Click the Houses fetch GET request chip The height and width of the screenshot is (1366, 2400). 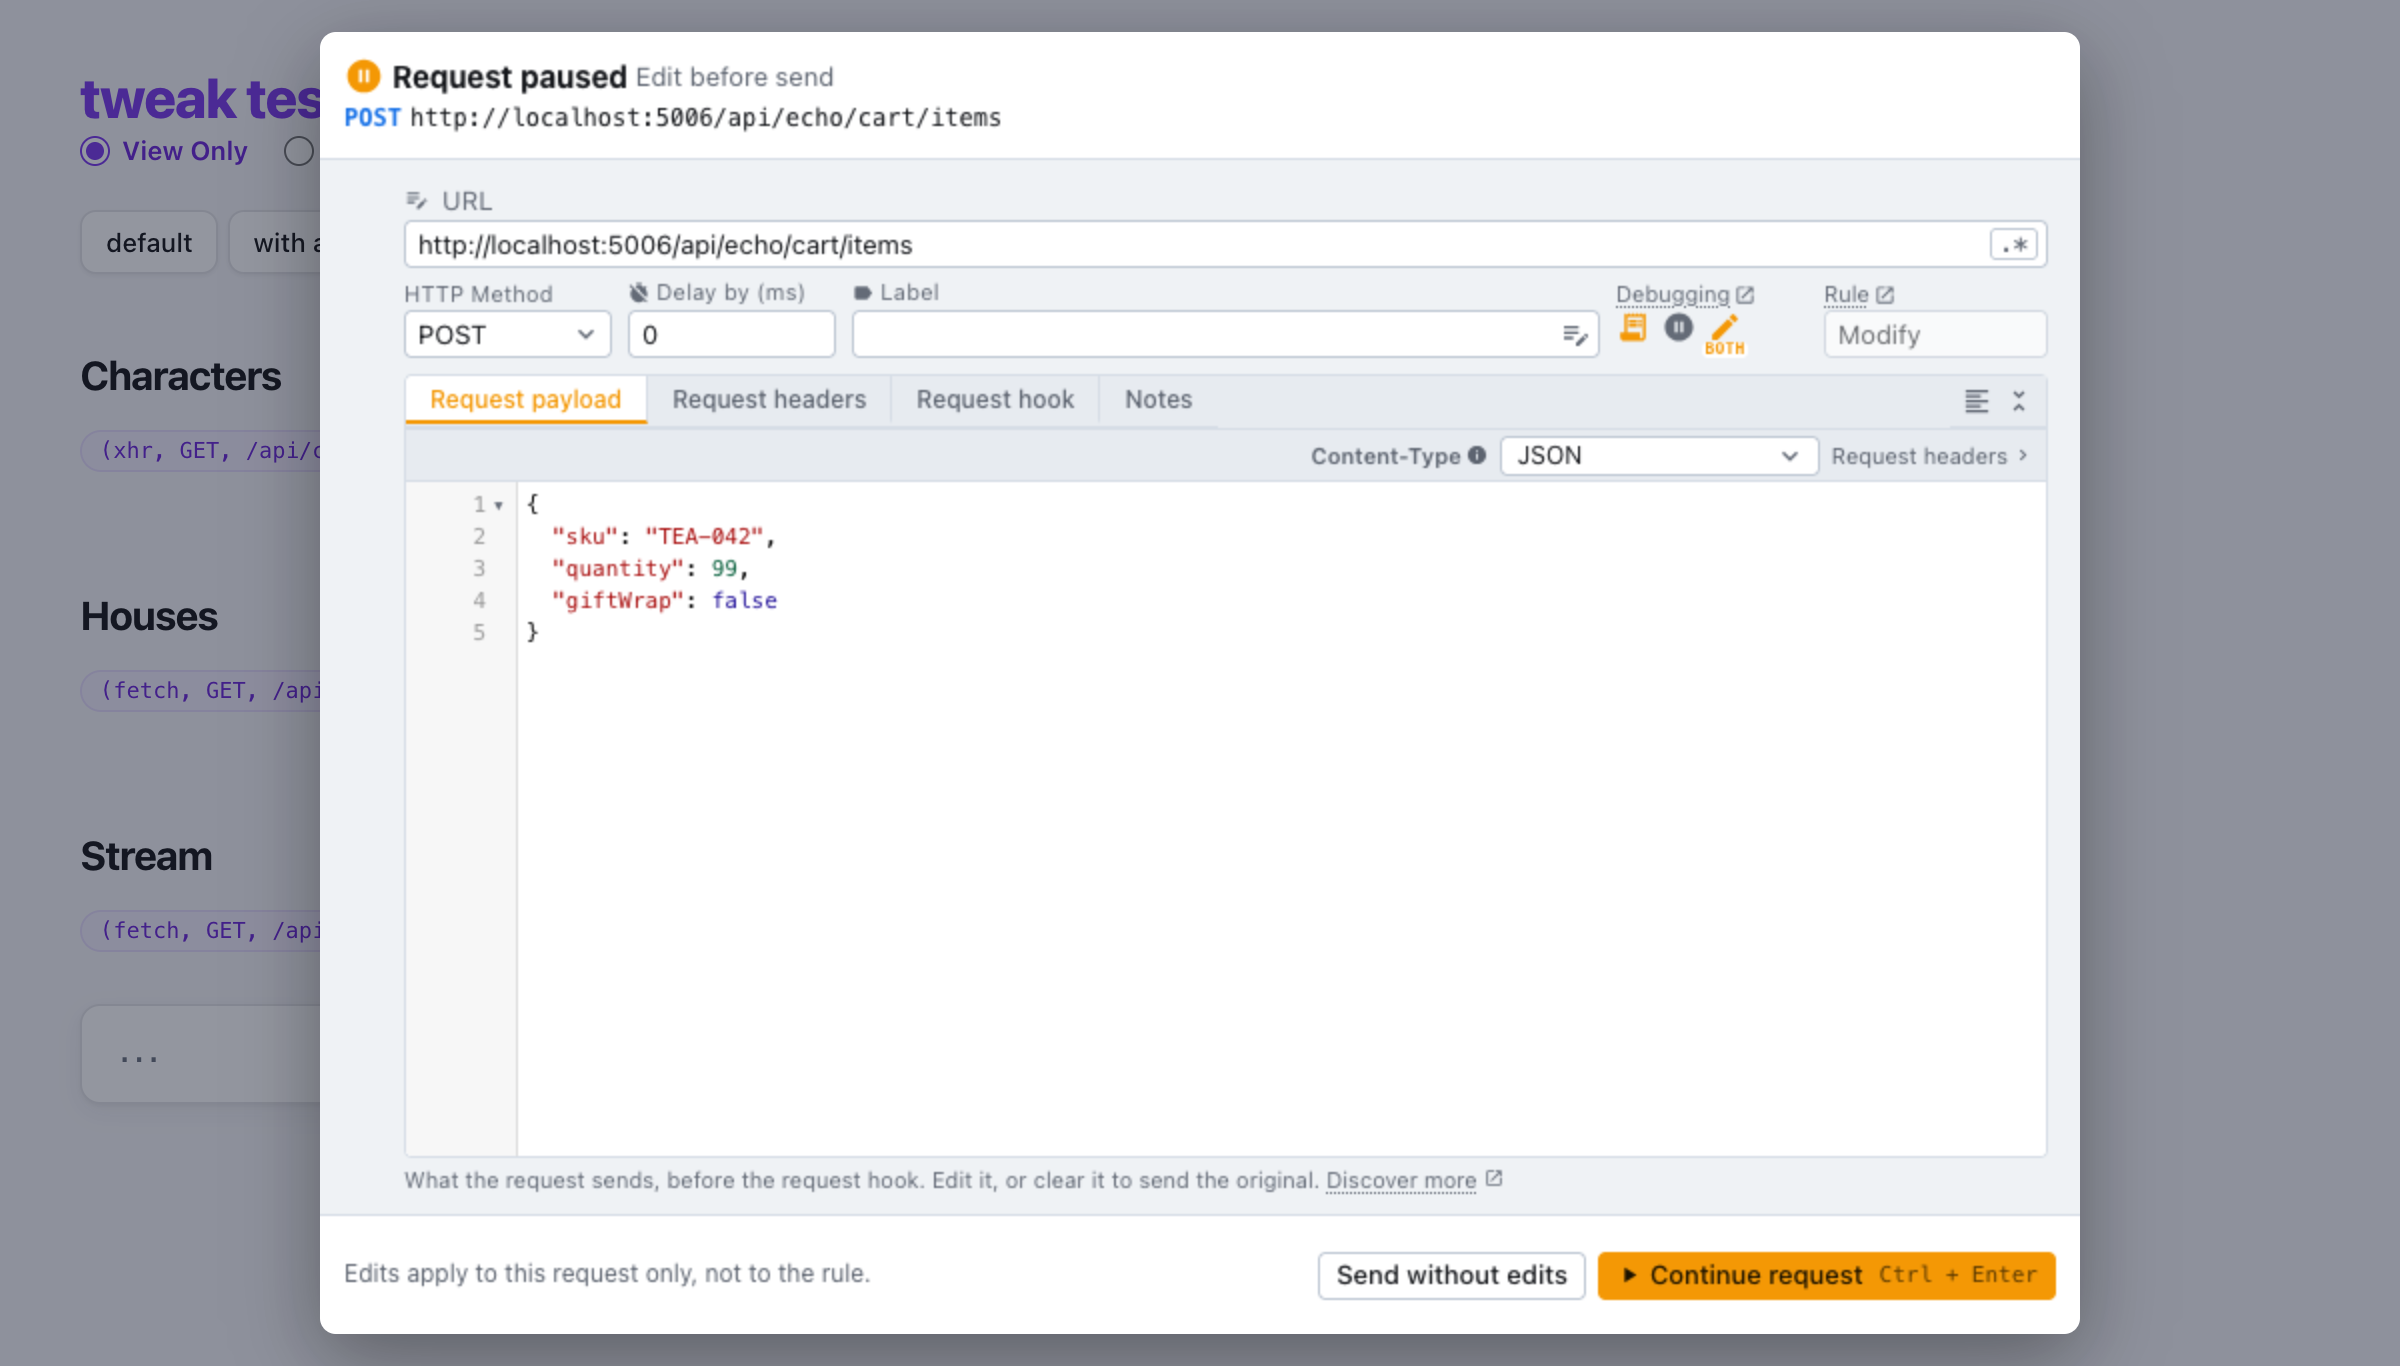[x=201, y=690]
